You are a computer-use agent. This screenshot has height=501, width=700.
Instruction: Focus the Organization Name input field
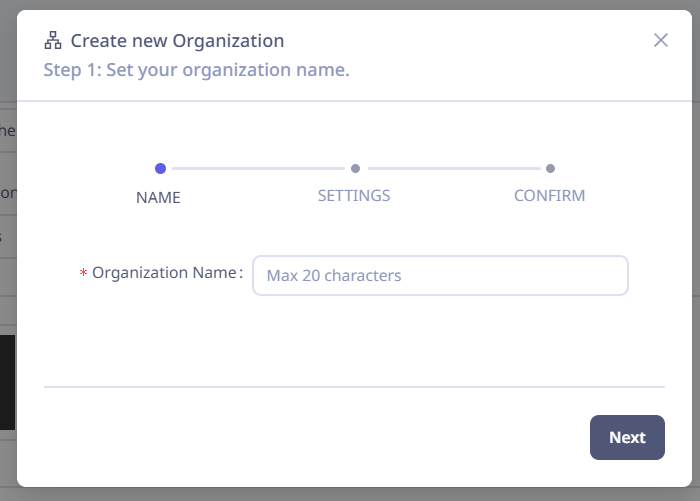(440, 276)
